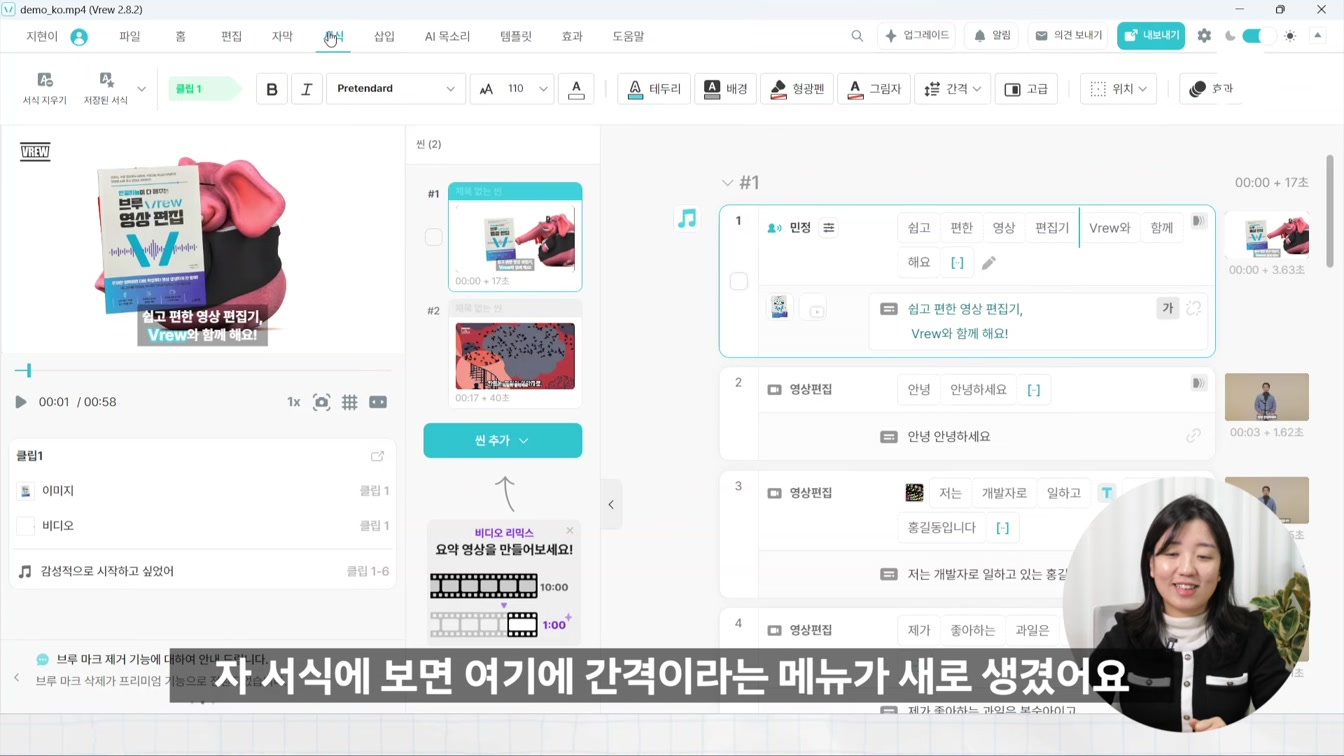This screenshot has height=756, width=1344.
Task: Open the 홈 menu tab
Action: (181, 36)
